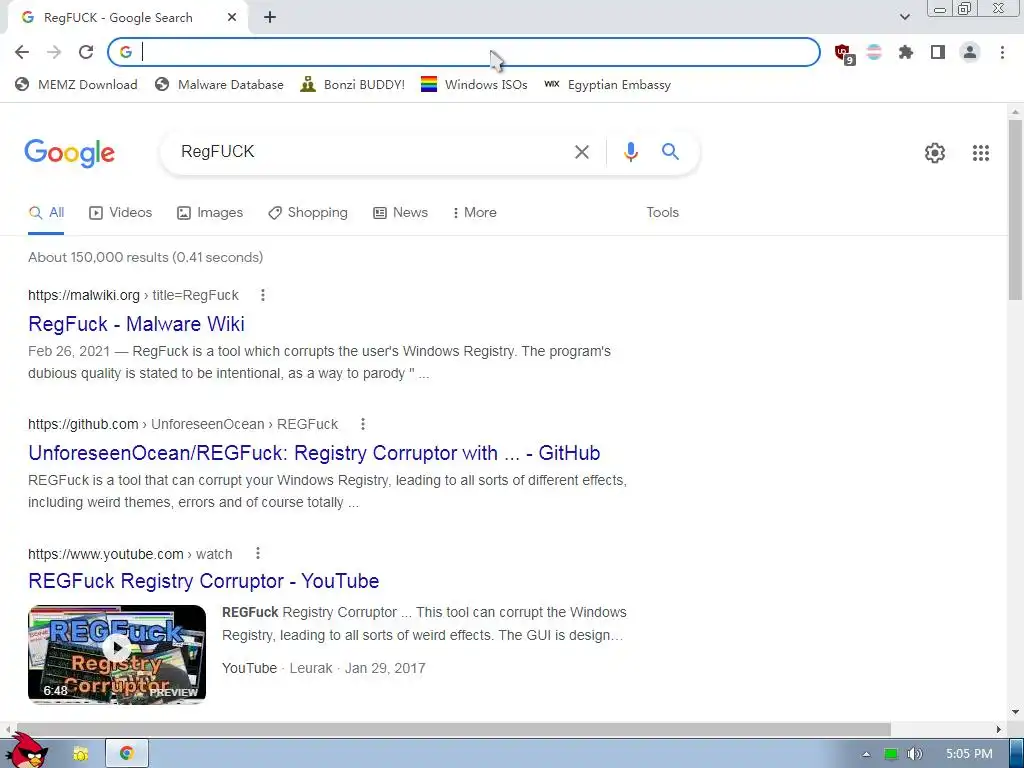The width and height of the screenshot is (1024, 768).
Task: Open a new browser tab
Action: point(270,18)
